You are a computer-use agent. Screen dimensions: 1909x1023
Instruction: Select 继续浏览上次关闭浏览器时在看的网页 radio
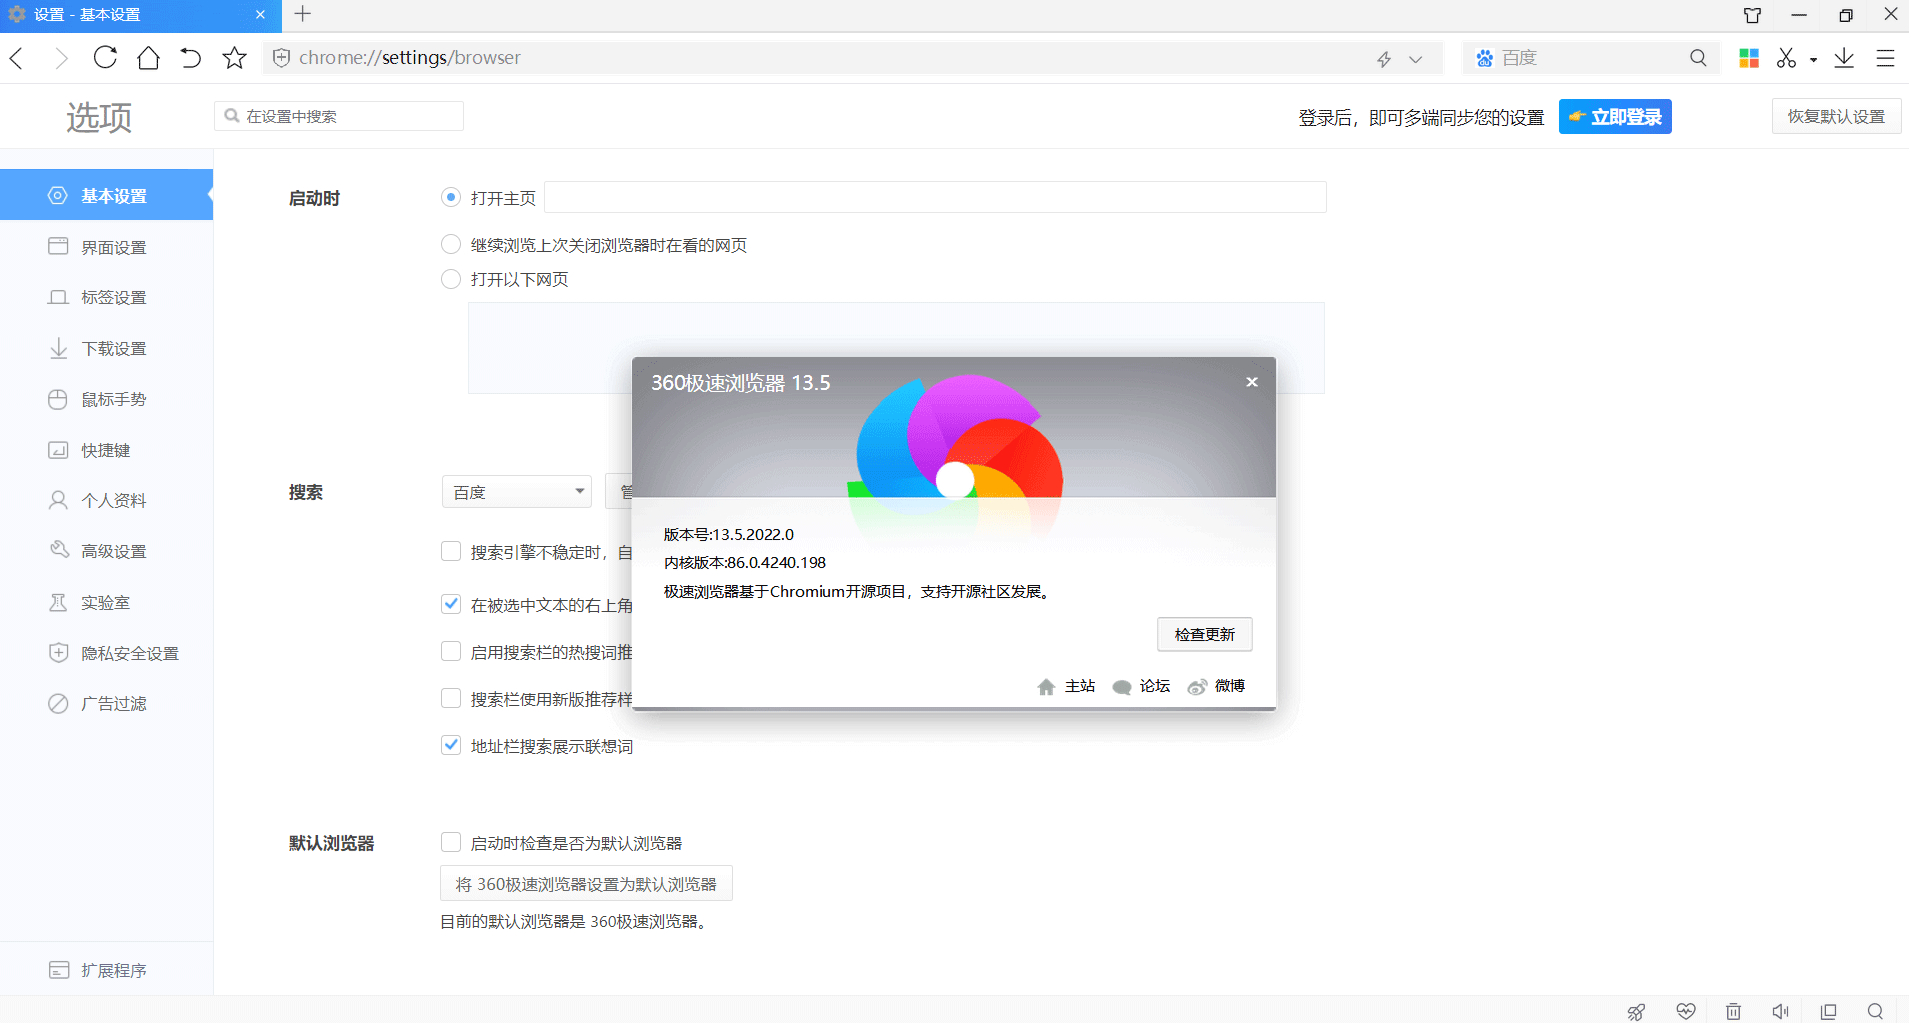tap(451, 244)
